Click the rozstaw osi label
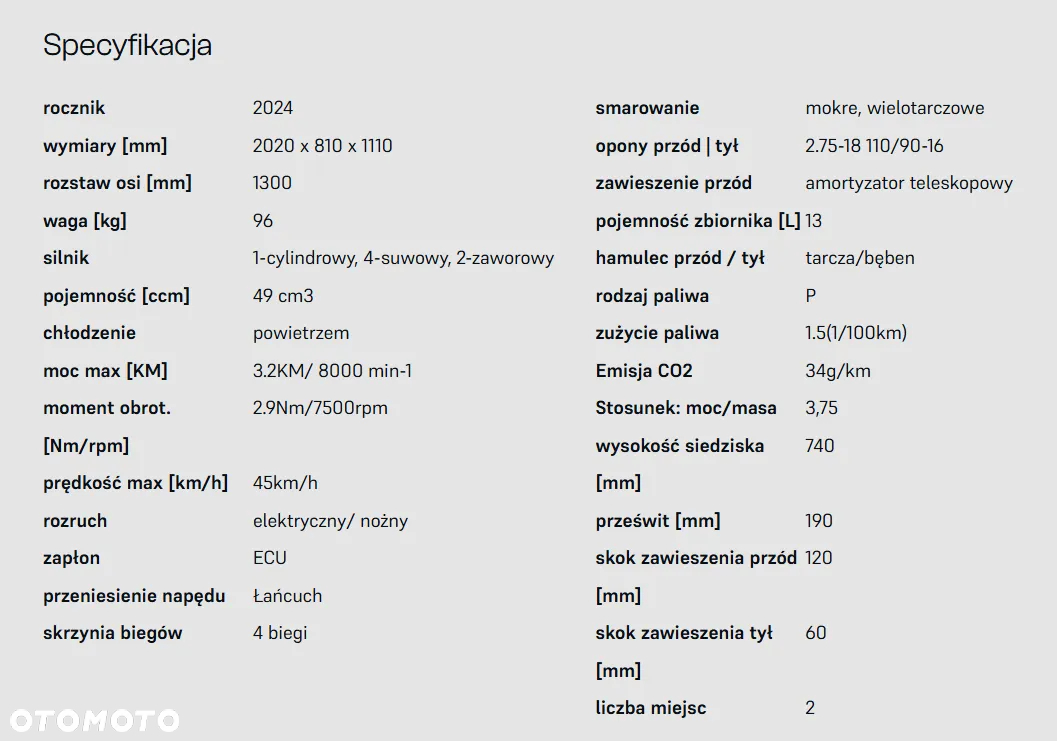 (117, 183)
